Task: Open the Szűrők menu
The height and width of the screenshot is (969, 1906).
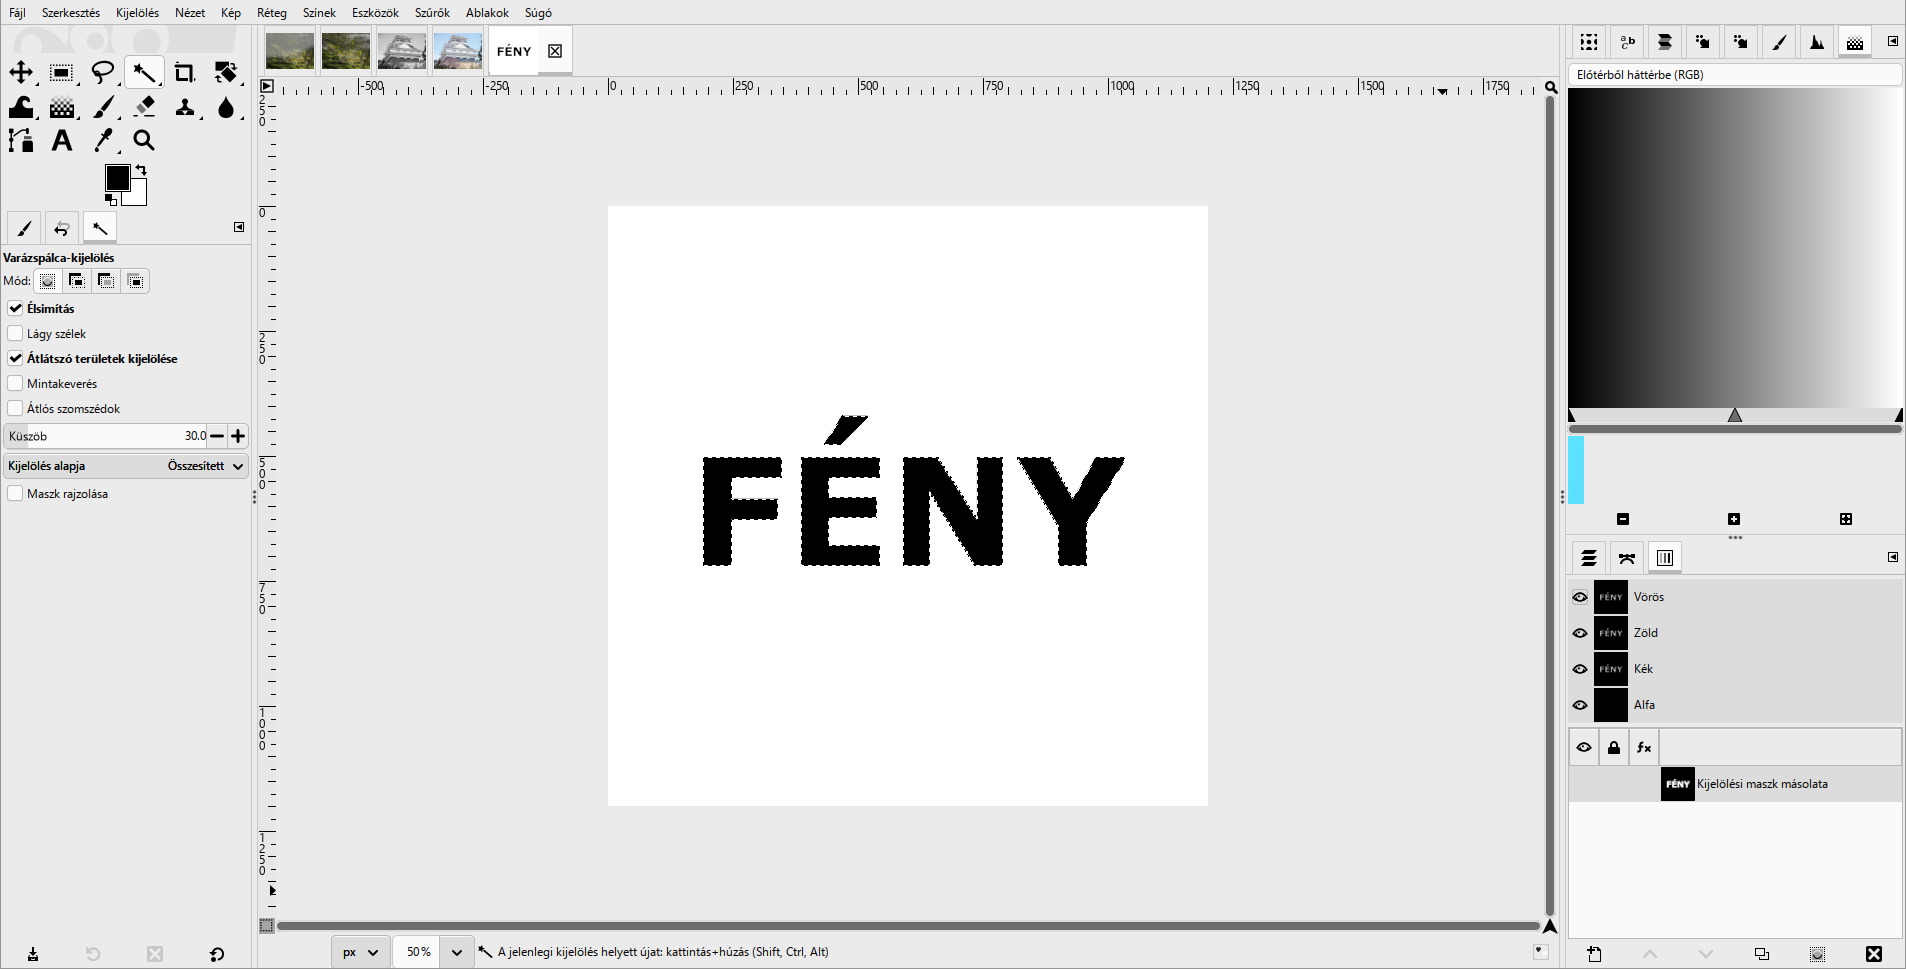Action: coord(432,13)
